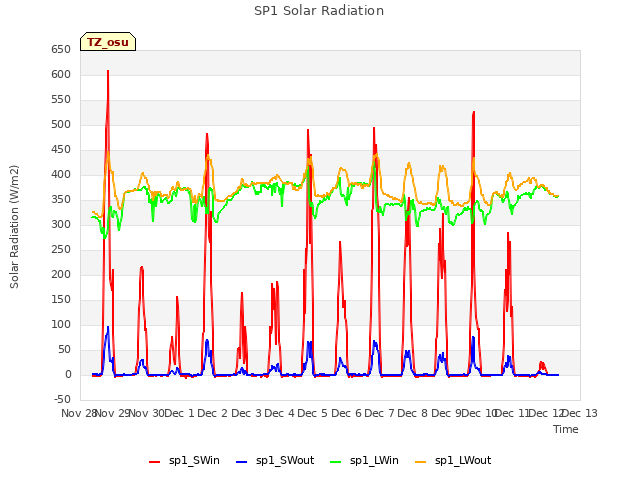This screenshot has height=480, width=640.
Task: Click the TZ_osu annotation label
Action: pyautogui.click(x=108, y=42)
